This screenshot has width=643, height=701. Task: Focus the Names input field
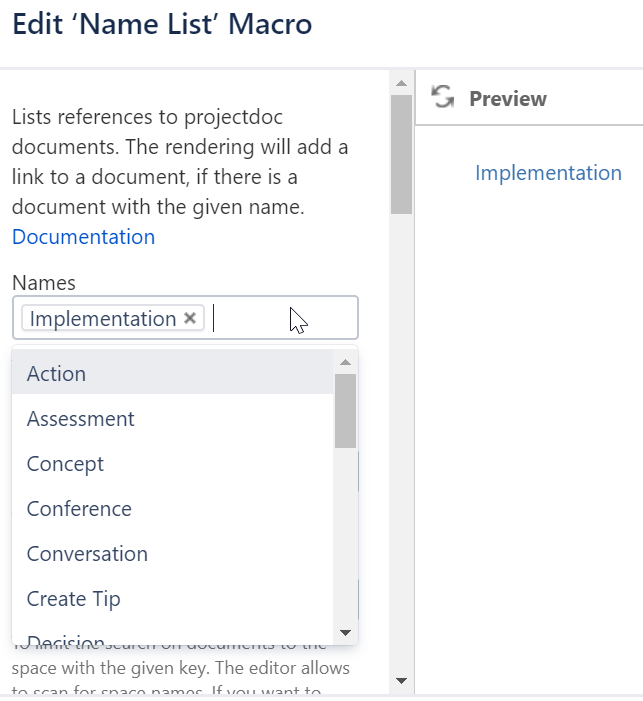coord(280,318)
